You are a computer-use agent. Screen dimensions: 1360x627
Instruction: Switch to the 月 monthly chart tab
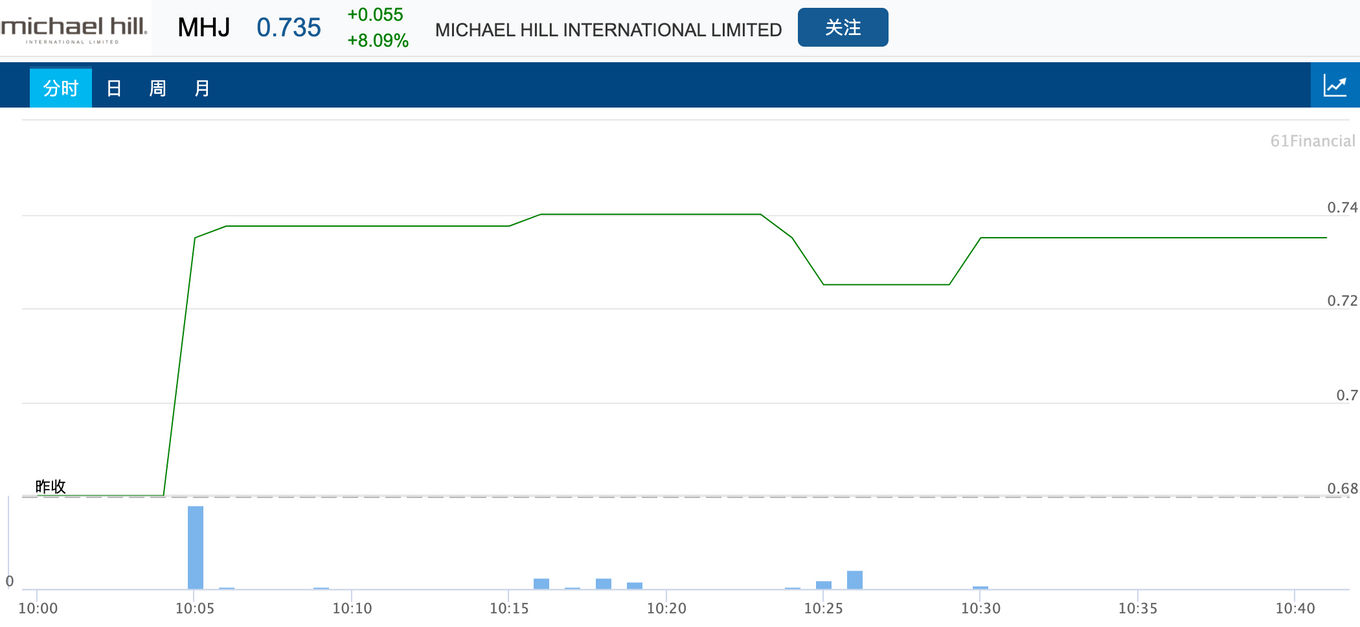(x=202, y=88)
